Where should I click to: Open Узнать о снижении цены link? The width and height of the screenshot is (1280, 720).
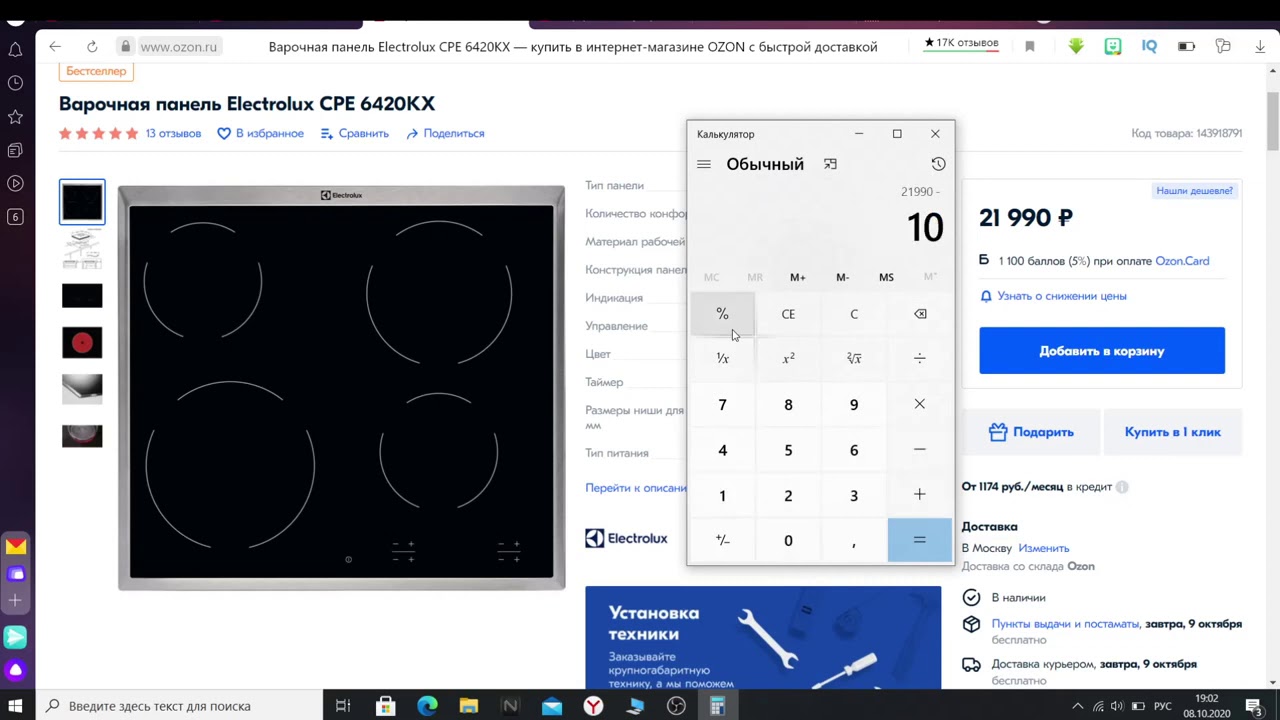coord(1053,296)
